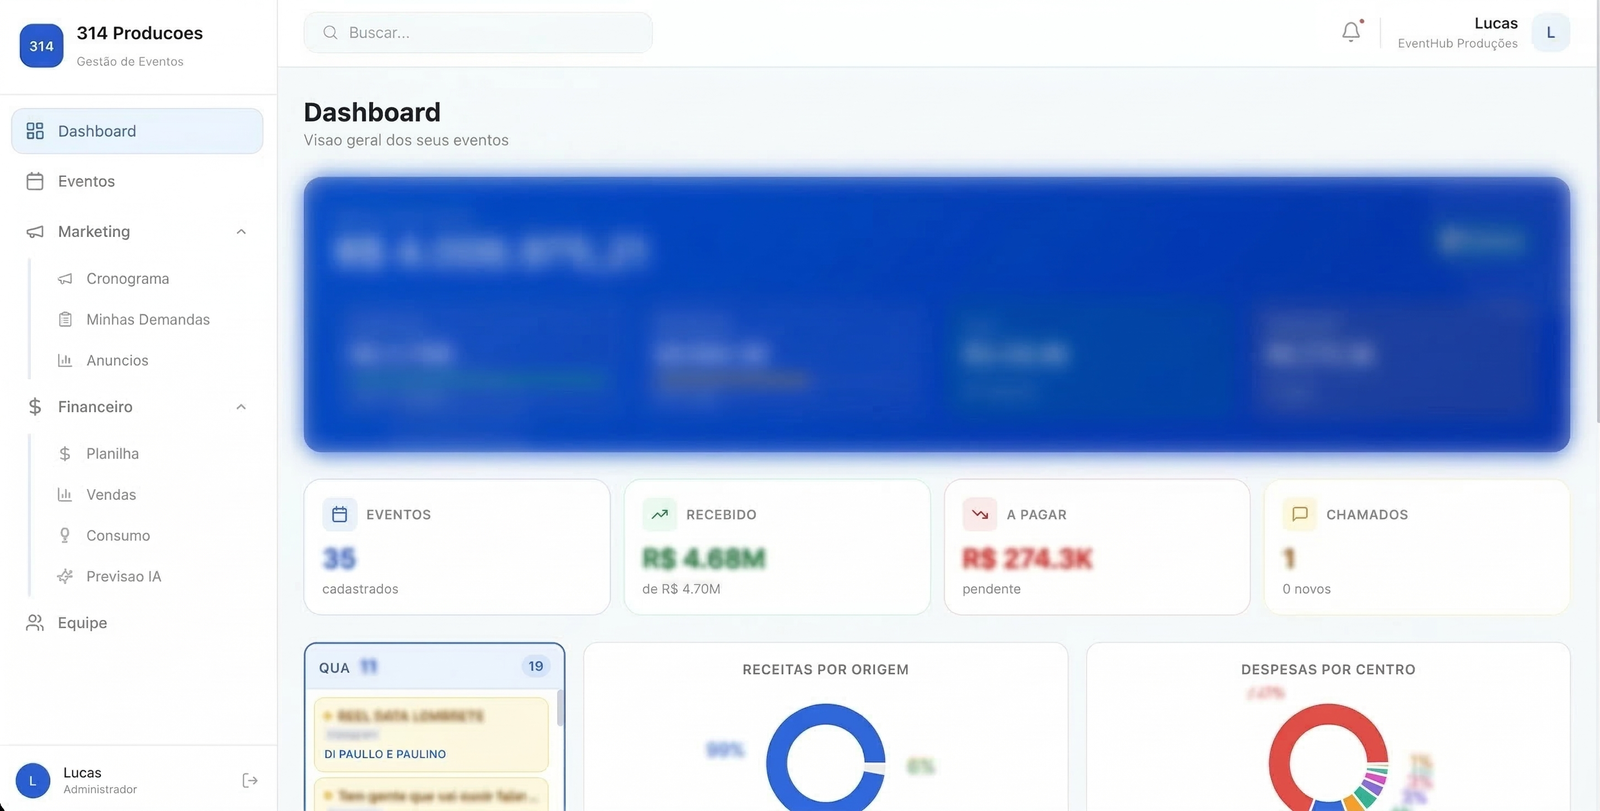
Task: Click the notification bell icon
Action: [1351, 32]
